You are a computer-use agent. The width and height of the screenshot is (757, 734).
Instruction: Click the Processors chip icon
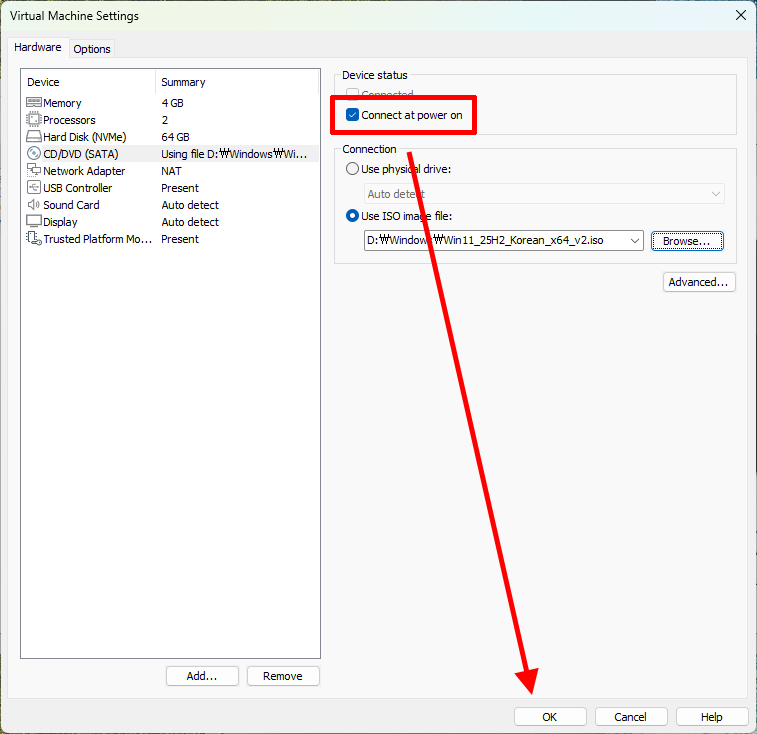34,119
